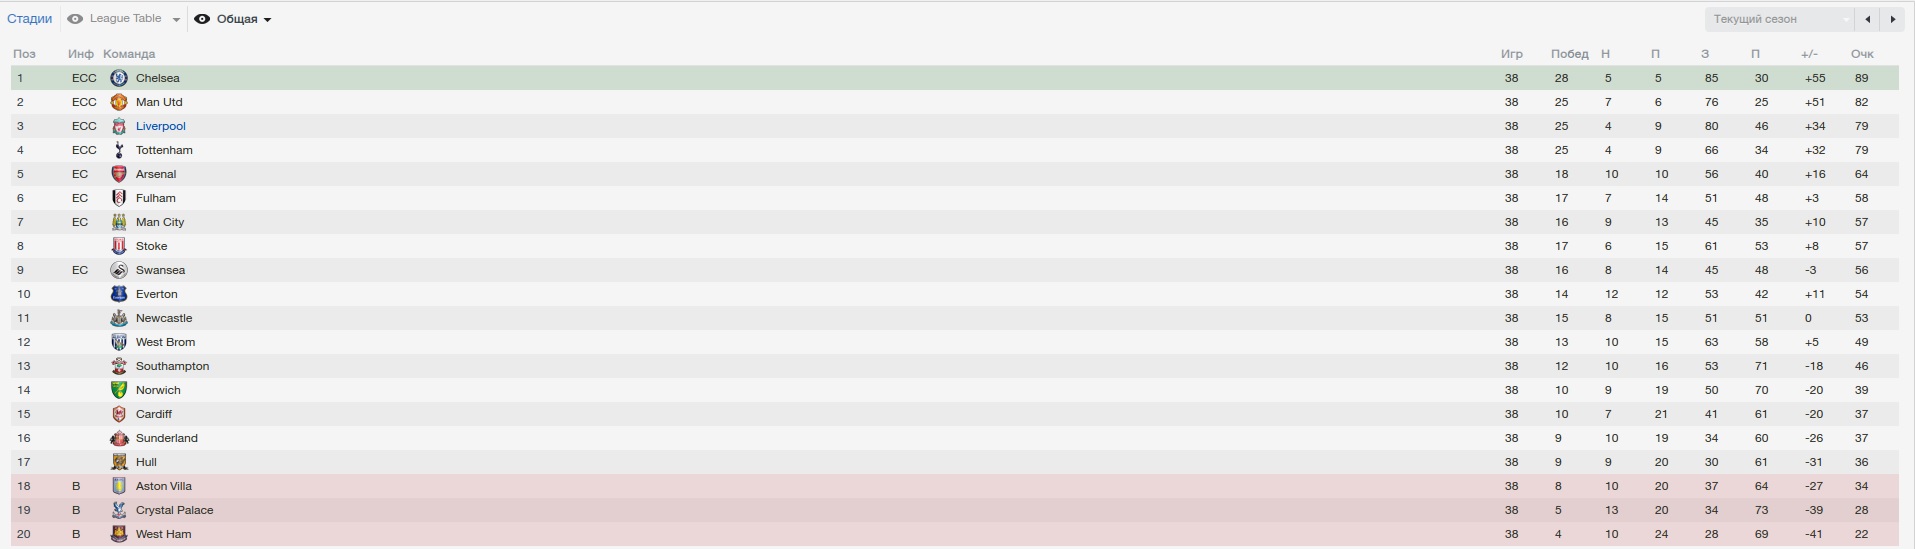Open the League Table view dropdown

(125, 19)
